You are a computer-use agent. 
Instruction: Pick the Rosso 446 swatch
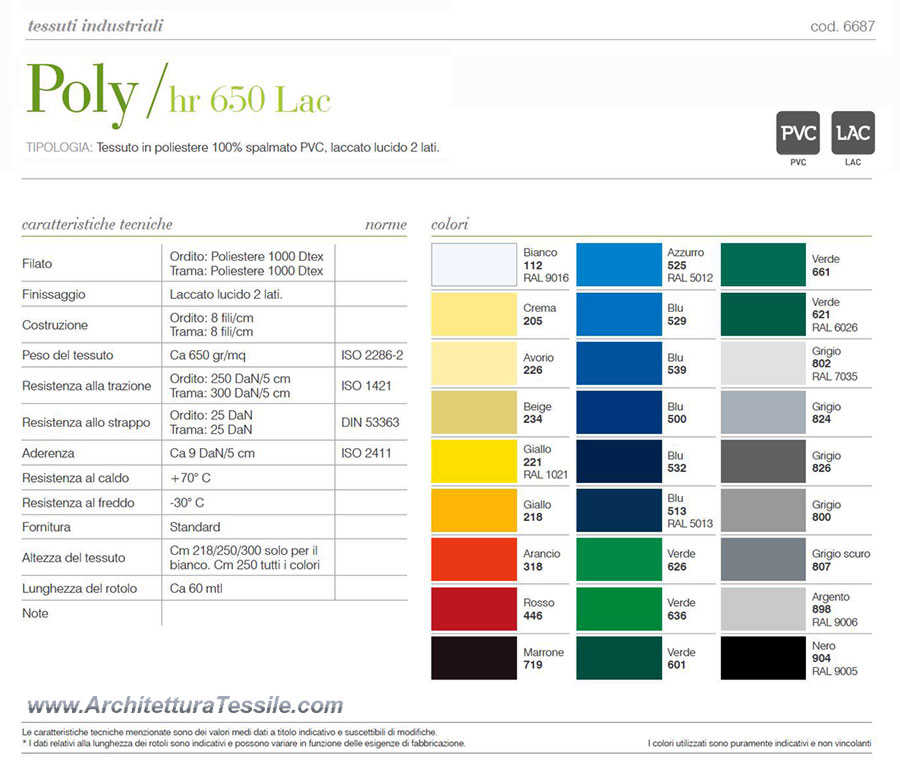pos(474,608)
